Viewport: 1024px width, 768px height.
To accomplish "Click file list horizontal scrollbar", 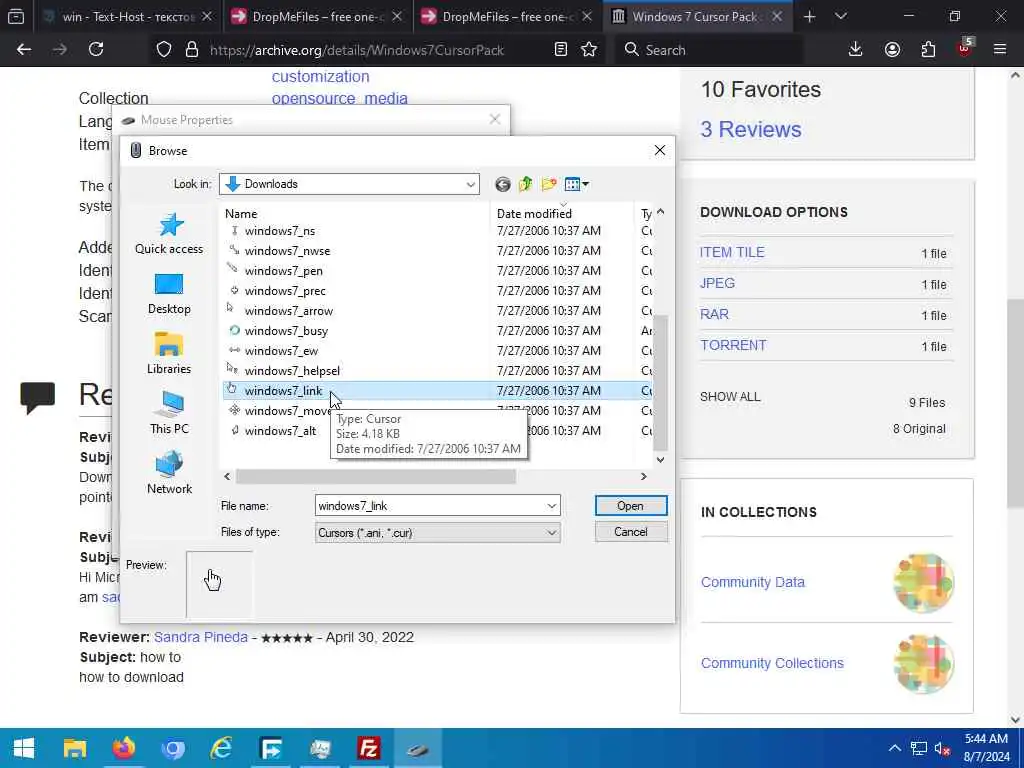I will pos(376,477).
